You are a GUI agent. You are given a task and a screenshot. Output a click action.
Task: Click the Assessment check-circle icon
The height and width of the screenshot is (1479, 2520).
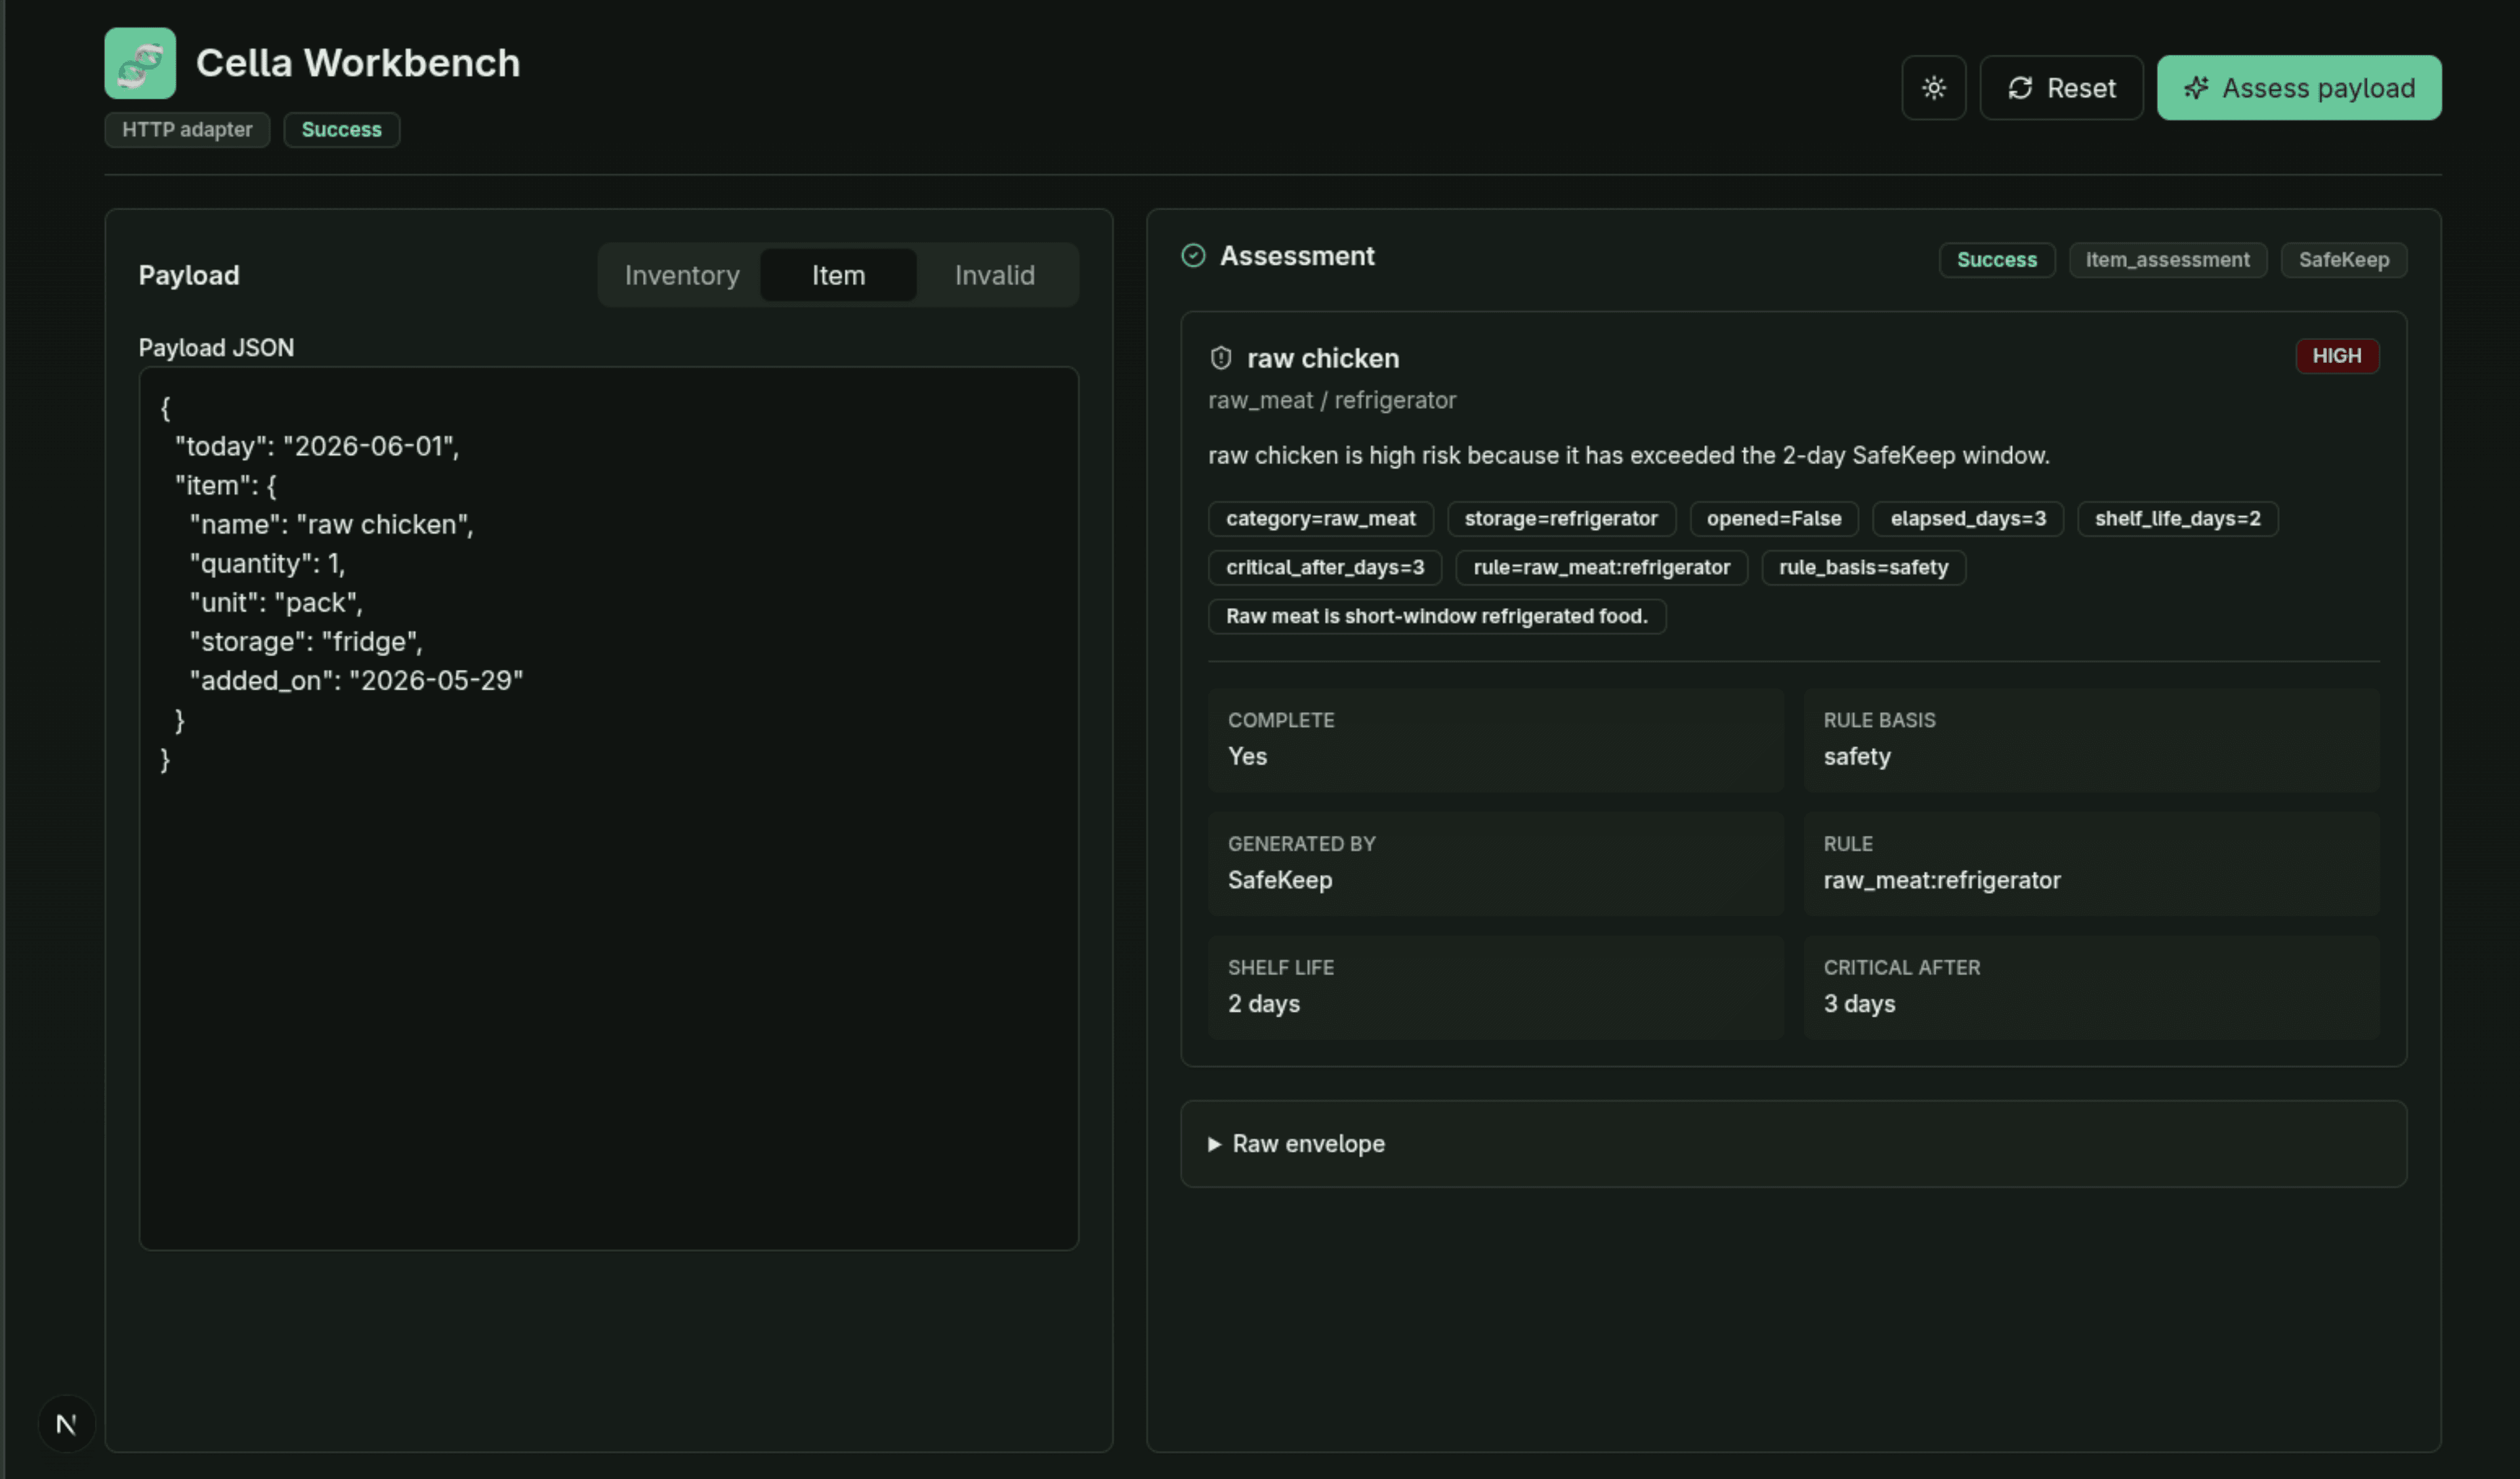[x=1193, y=256]
